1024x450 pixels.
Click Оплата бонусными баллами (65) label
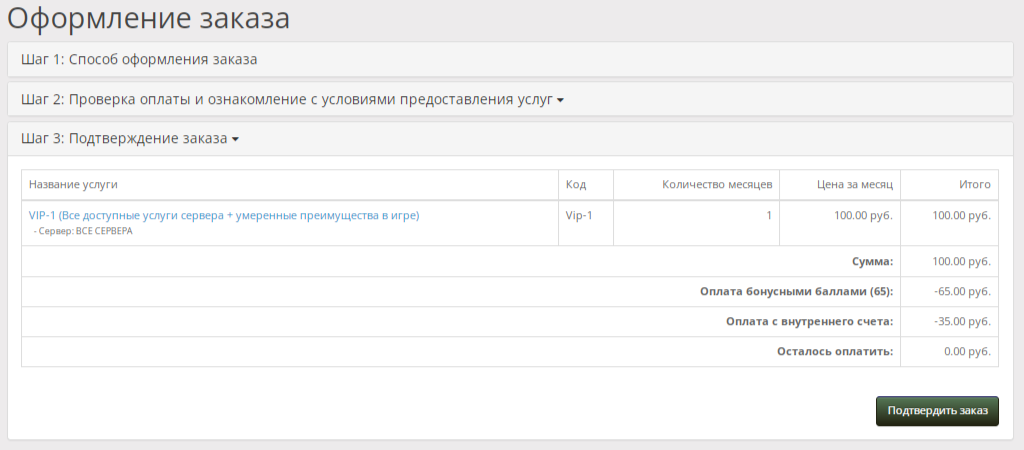point(797,291)
